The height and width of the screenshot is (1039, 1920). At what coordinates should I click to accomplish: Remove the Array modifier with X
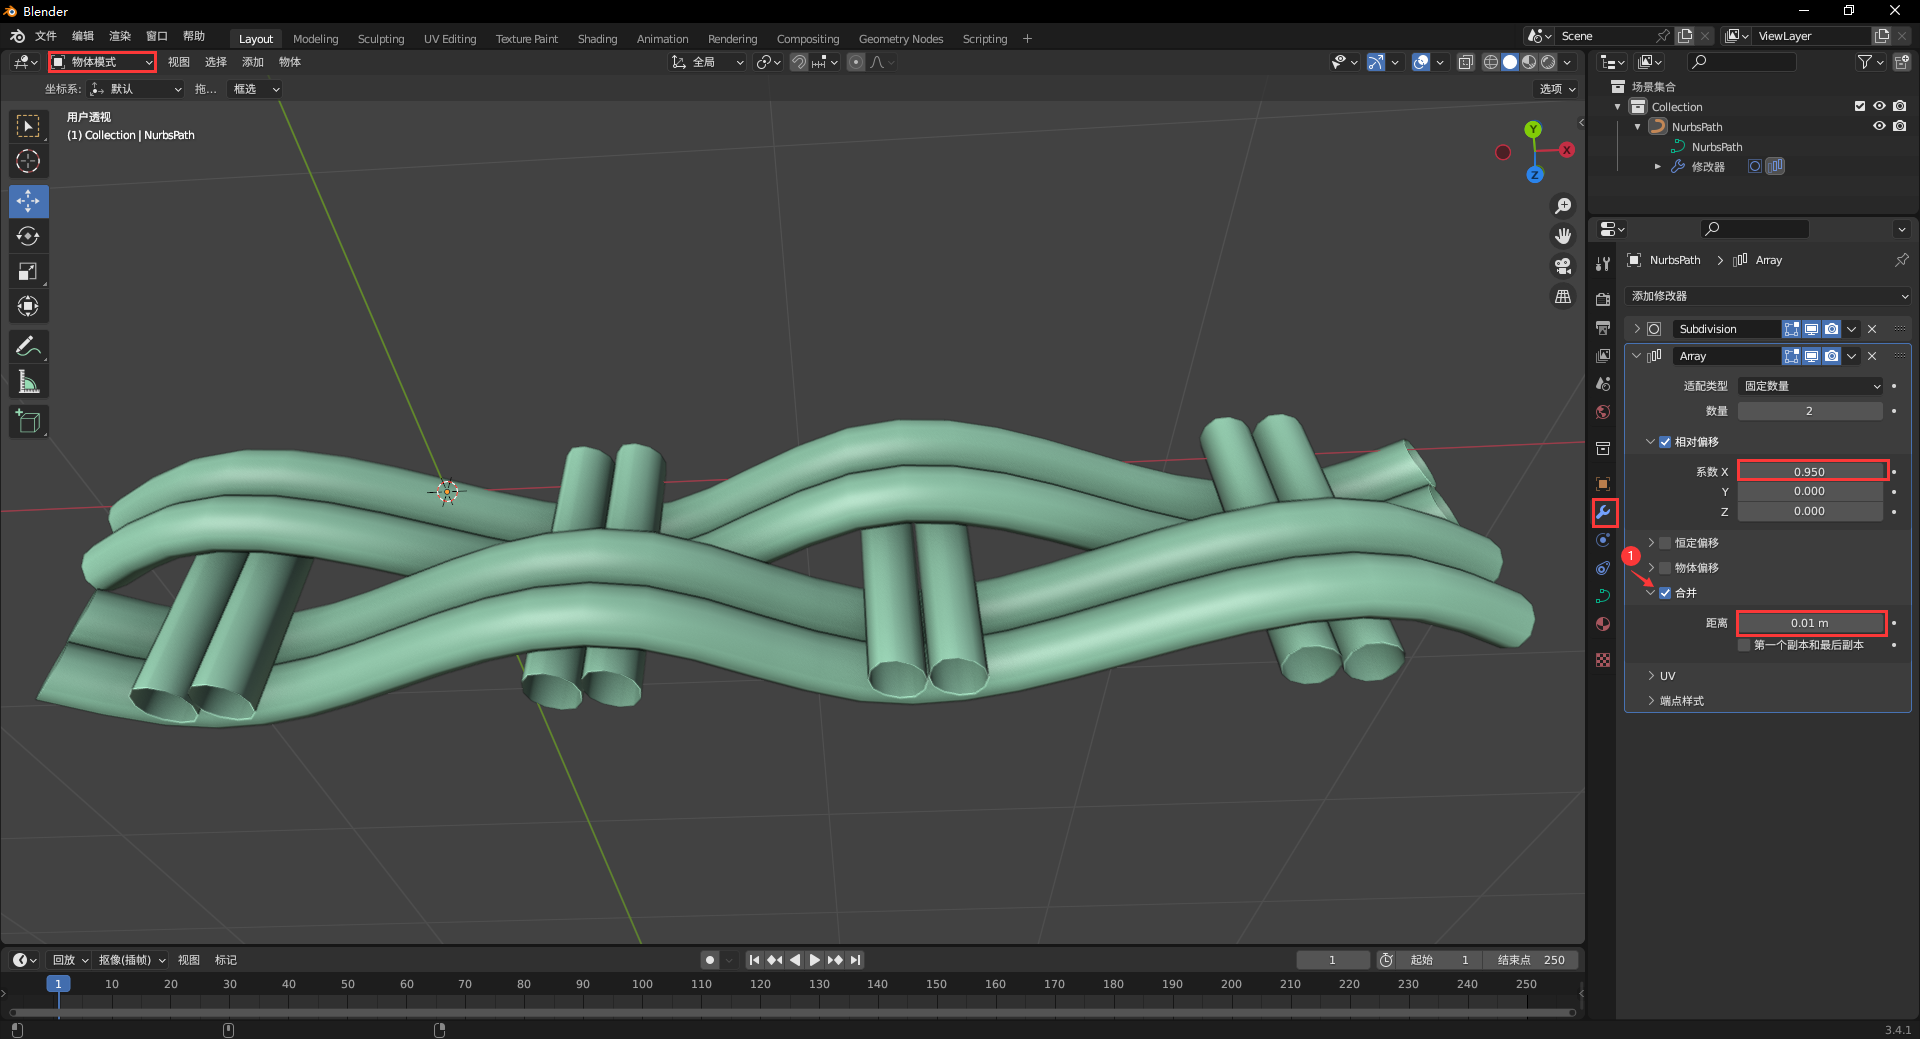point(1872,356)
